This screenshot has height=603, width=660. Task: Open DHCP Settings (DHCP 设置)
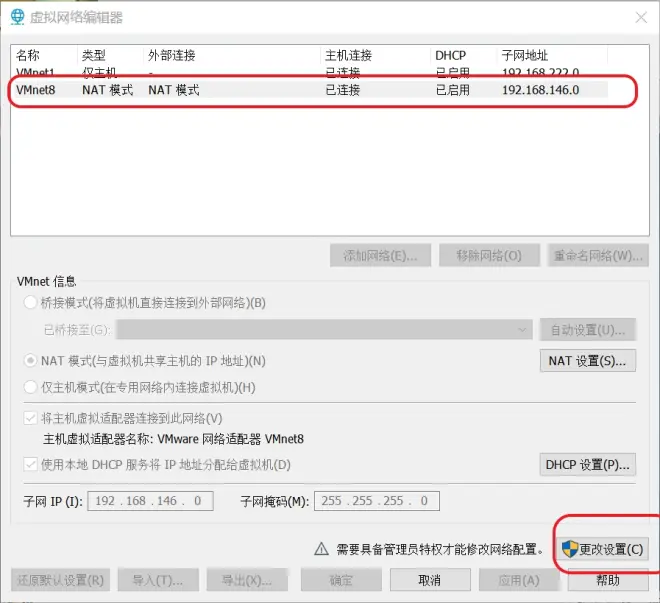pos(588,465)
